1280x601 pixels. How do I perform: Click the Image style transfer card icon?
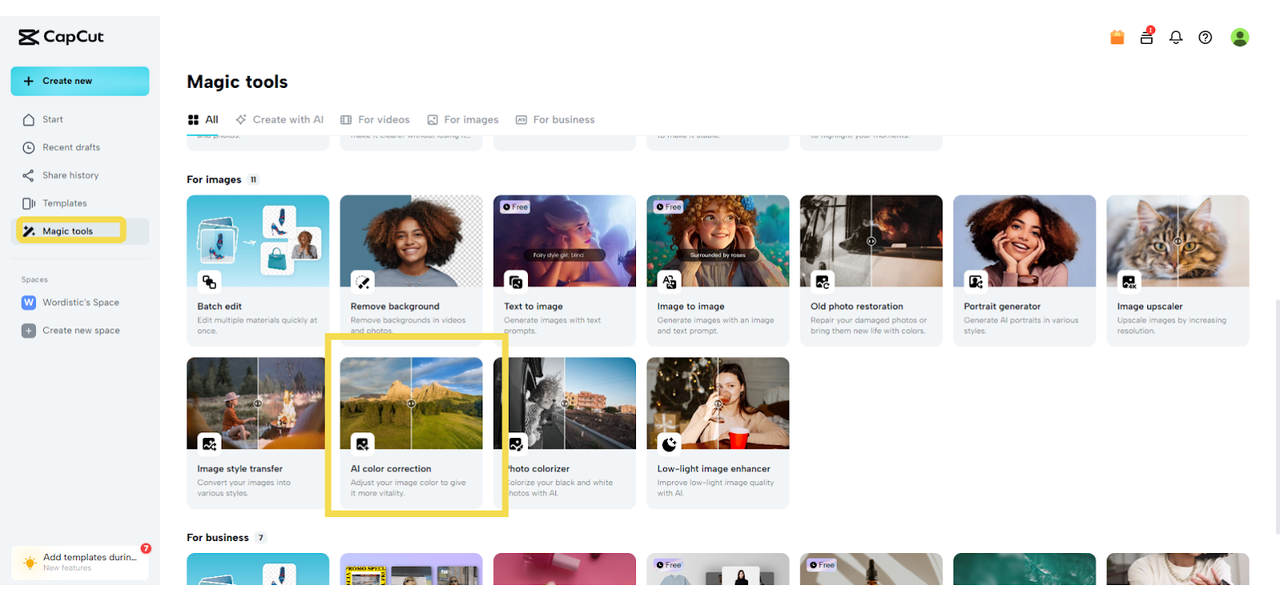pos(209,443)
